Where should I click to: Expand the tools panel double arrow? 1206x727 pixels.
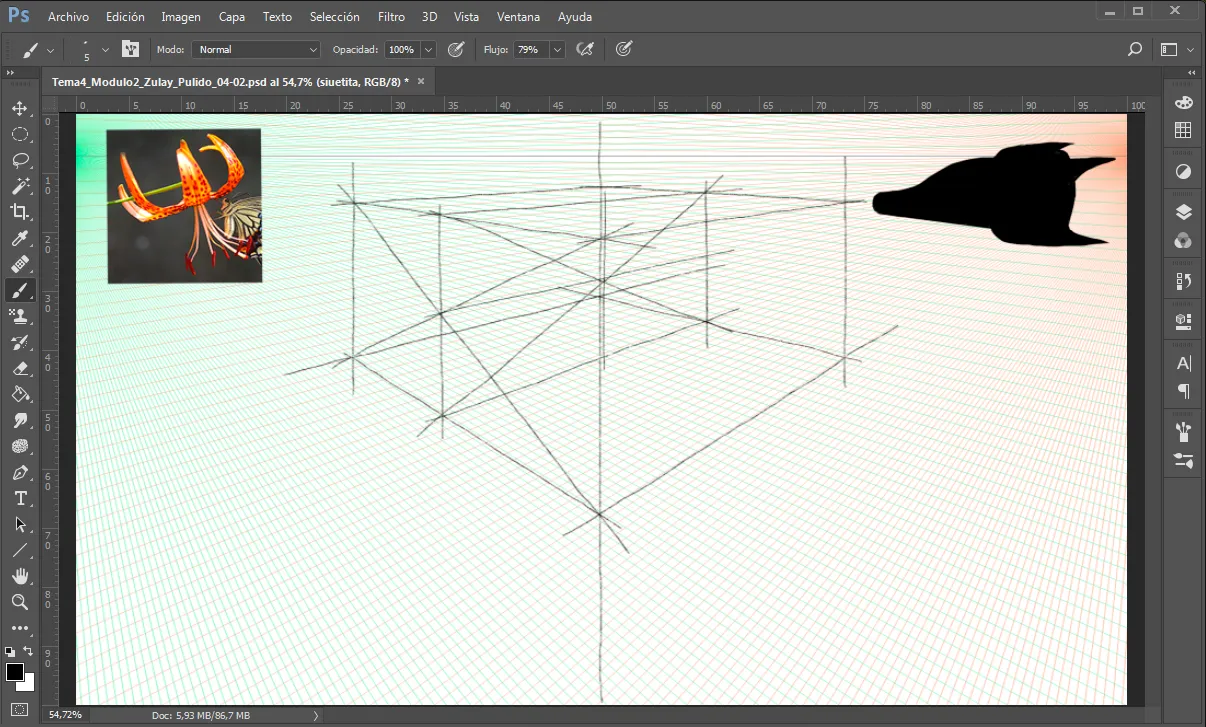click(10, 73)
